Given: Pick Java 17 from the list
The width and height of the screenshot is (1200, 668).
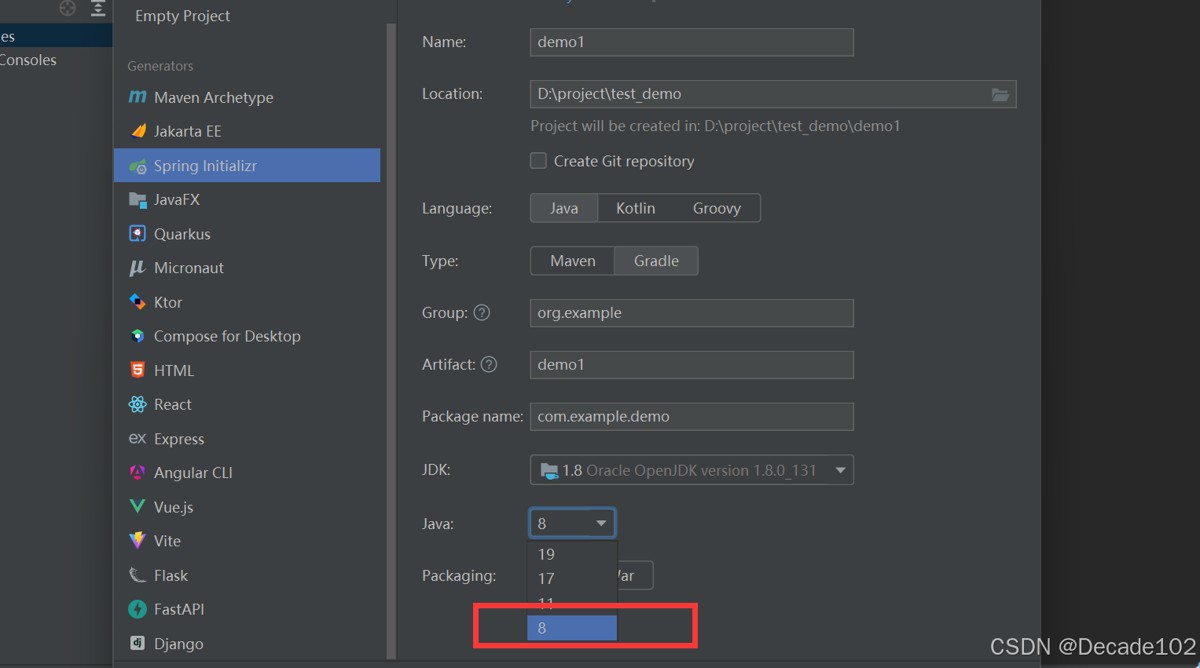Looking at the screenshot, I should 572,578.
